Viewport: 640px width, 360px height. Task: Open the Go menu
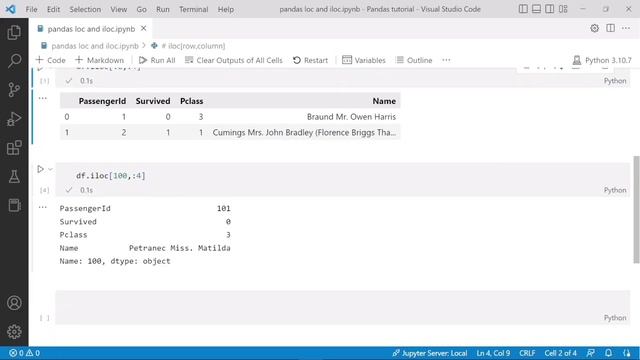(x=141, y=9)
